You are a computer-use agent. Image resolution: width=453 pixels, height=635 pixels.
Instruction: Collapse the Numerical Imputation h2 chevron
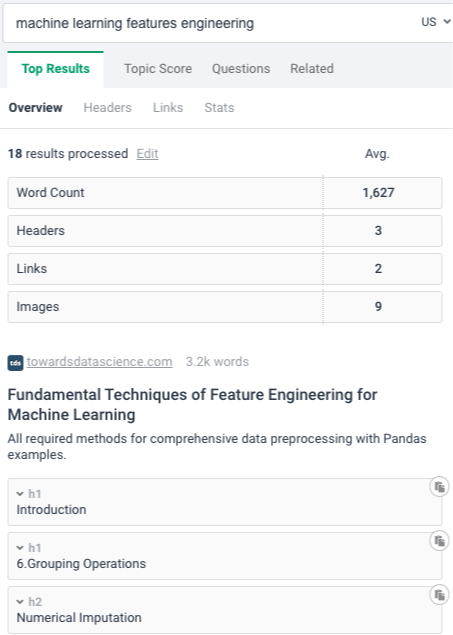click(20, 602)
